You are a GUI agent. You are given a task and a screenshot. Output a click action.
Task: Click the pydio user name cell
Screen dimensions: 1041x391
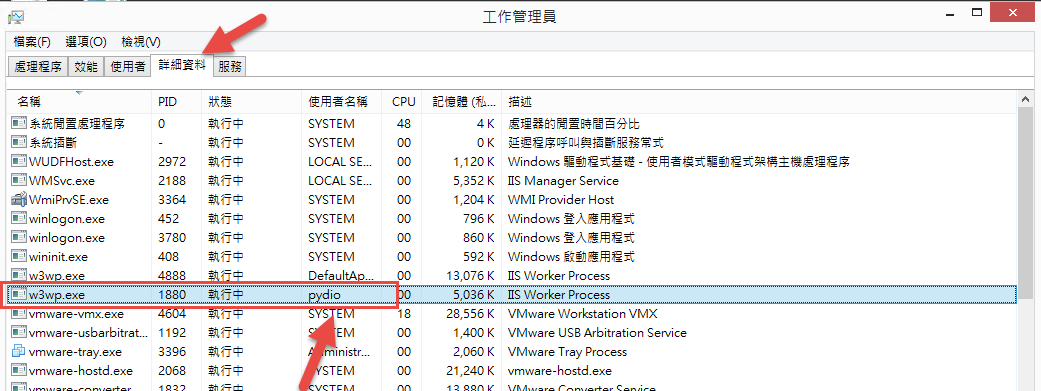[x=324, y=294]
